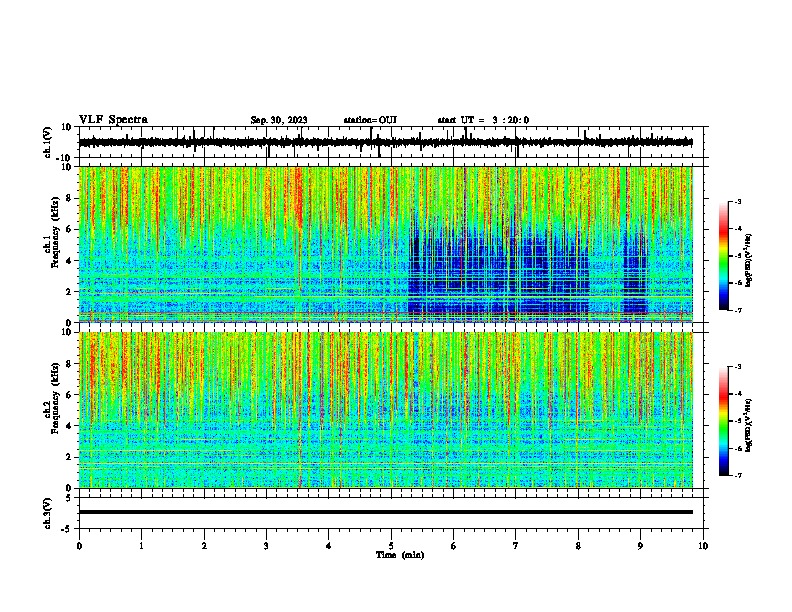
Task: Click time axis tick label "8"
Action: (578, 546)
